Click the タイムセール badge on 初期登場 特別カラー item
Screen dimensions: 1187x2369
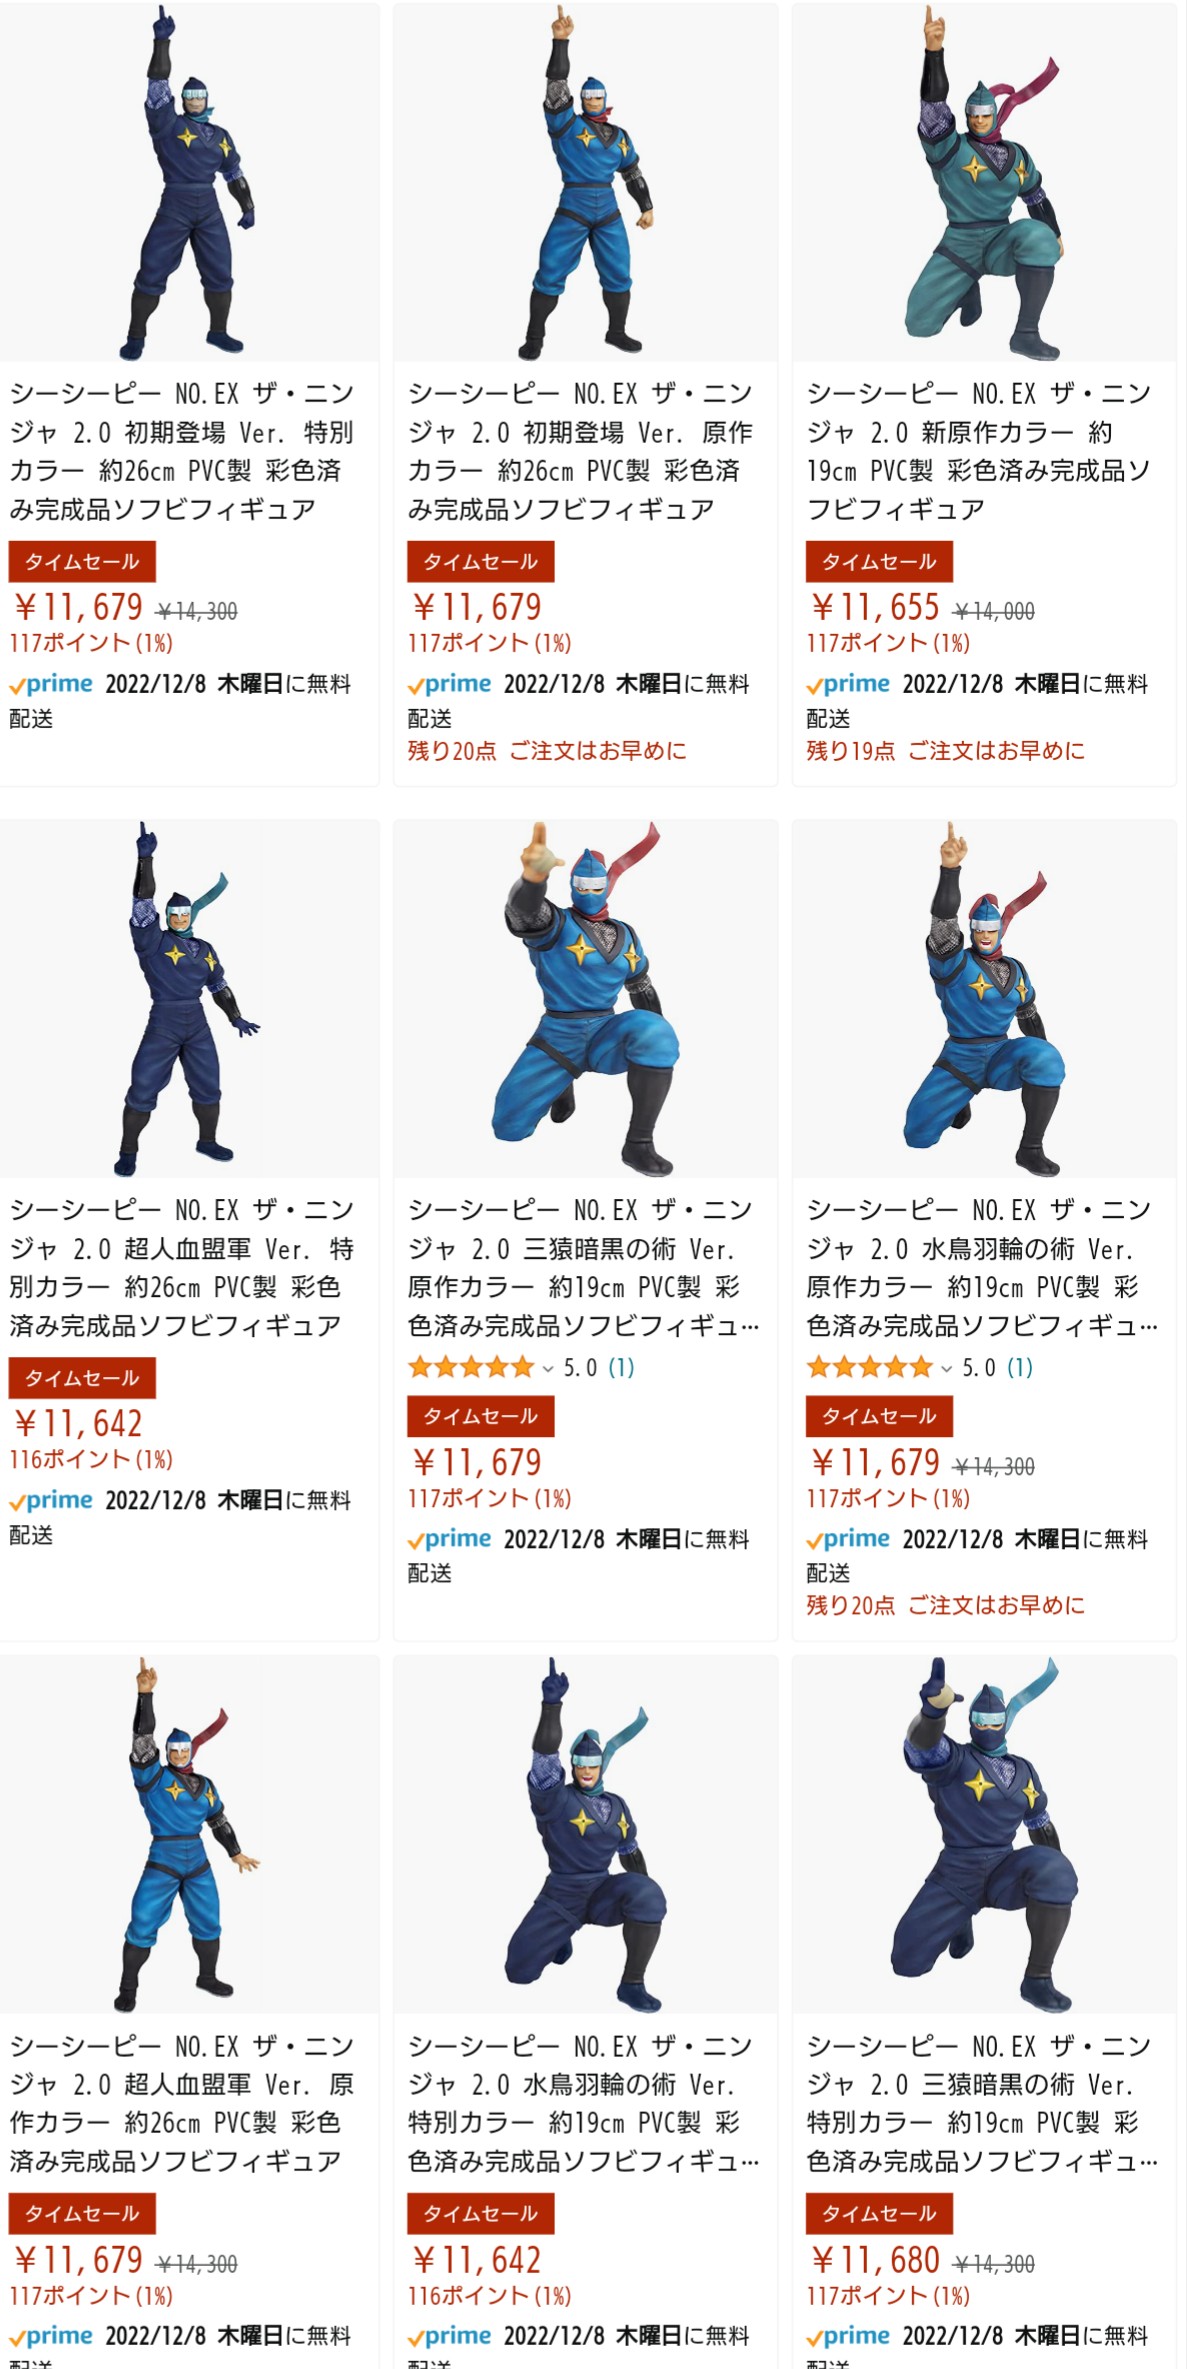click(82, 561)
